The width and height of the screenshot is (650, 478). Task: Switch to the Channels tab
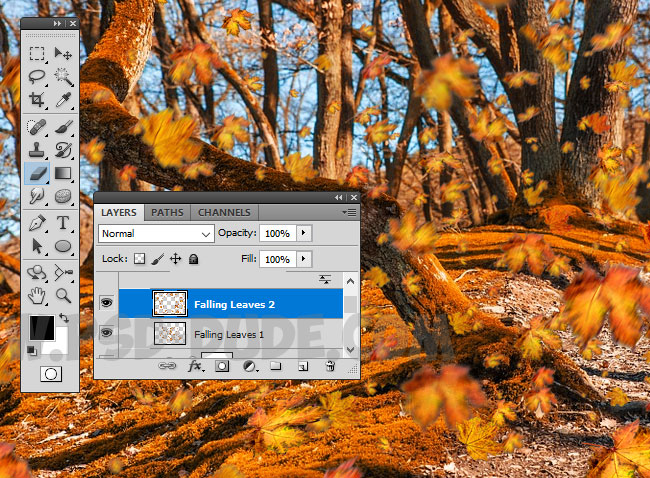coord(224,212)
